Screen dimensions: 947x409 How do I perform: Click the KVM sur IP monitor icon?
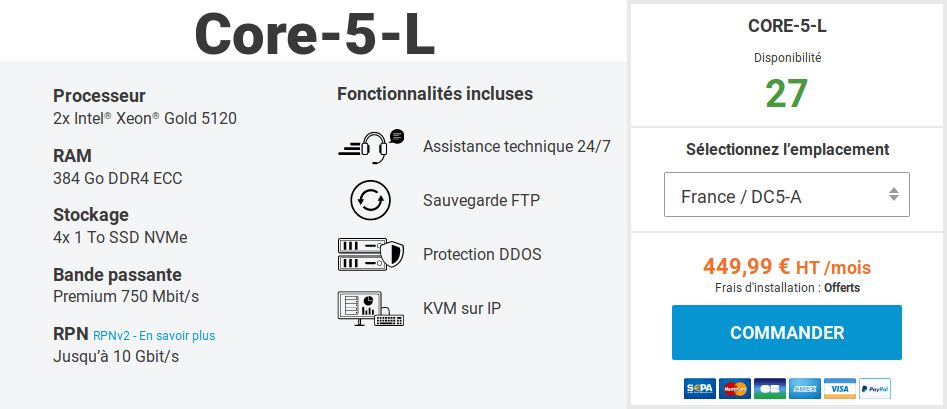pyautogui.click(x=371, y=309)
